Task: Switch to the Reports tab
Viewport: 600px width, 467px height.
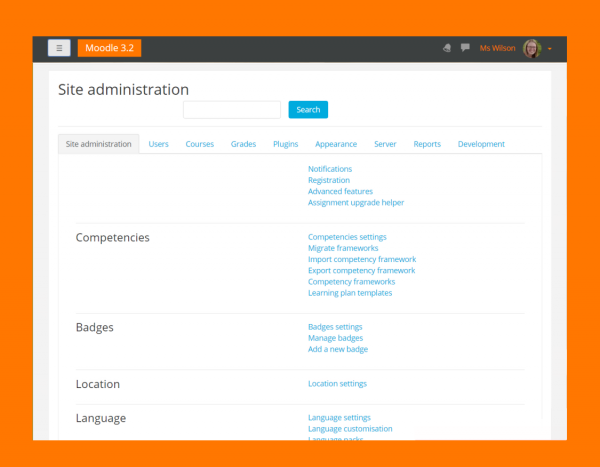Action: [427, 144]
